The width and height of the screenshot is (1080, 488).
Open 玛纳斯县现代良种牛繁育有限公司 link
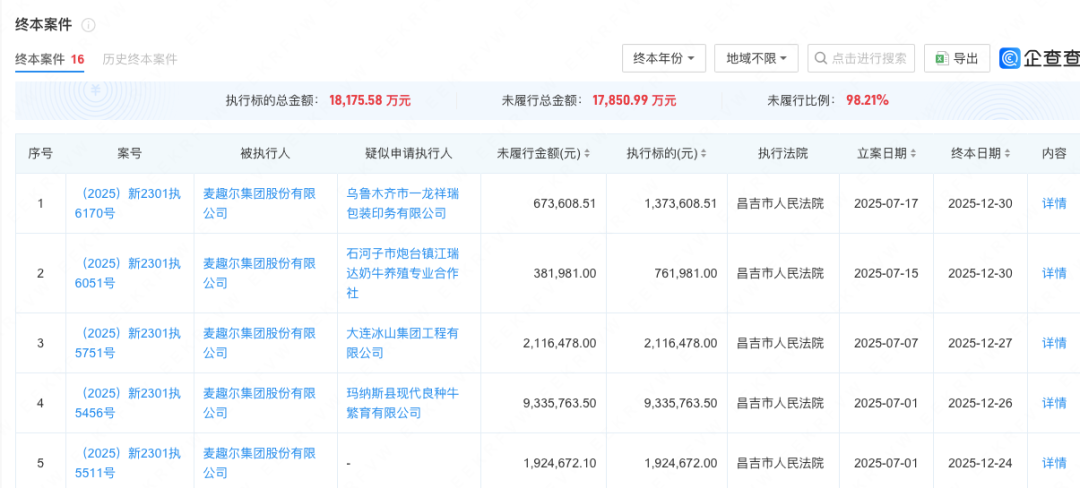point(401,402)
